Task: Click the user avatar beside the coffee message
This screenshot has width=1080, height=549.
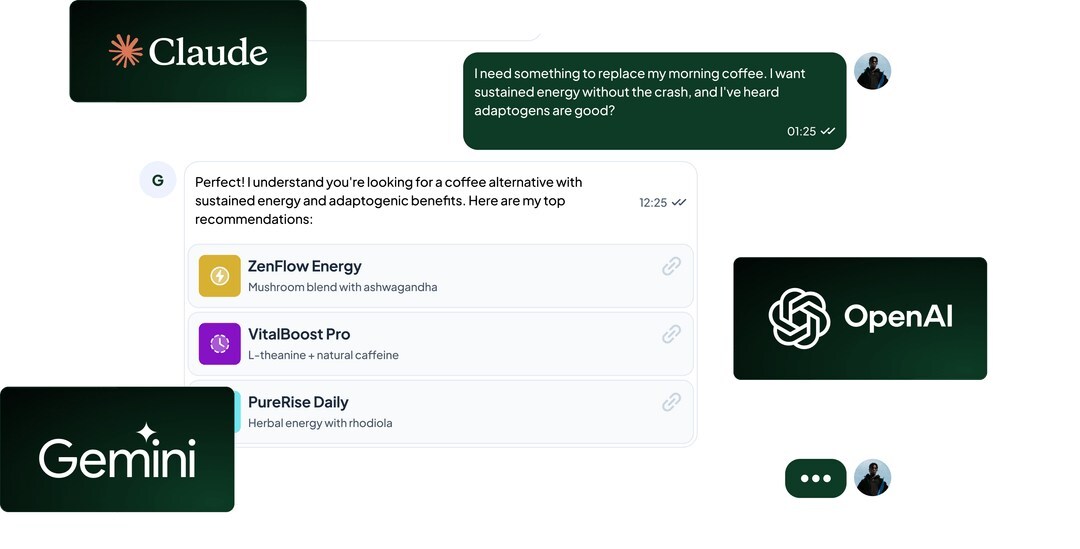Action: tap(872, 71)
